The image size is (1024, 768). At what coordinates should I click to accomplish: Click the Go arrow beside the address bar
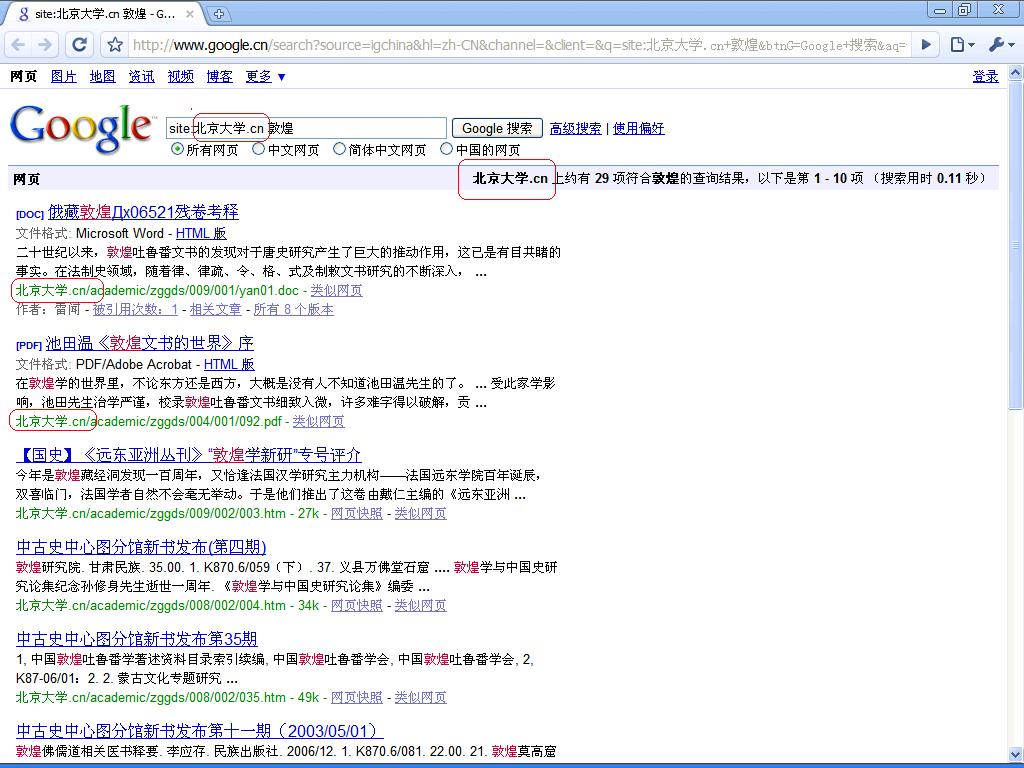926,44
